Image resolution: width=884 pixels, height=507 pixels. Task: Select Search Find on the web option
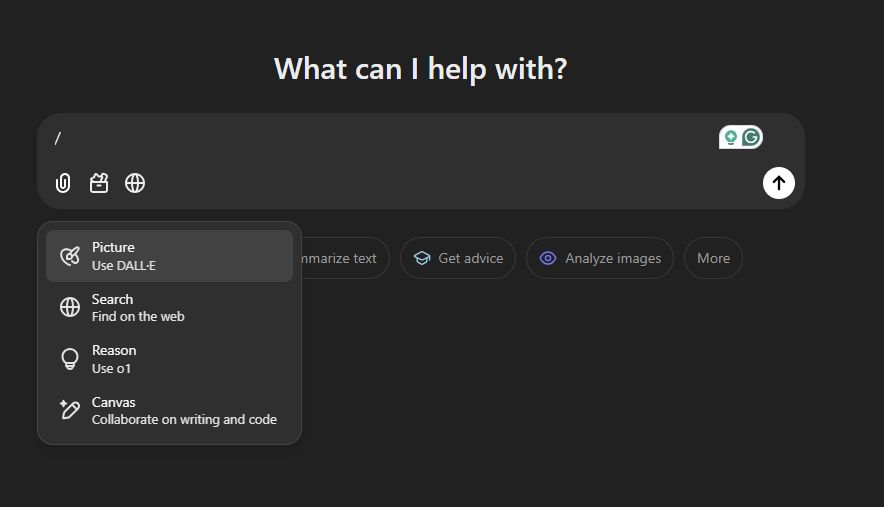(169, 307)
